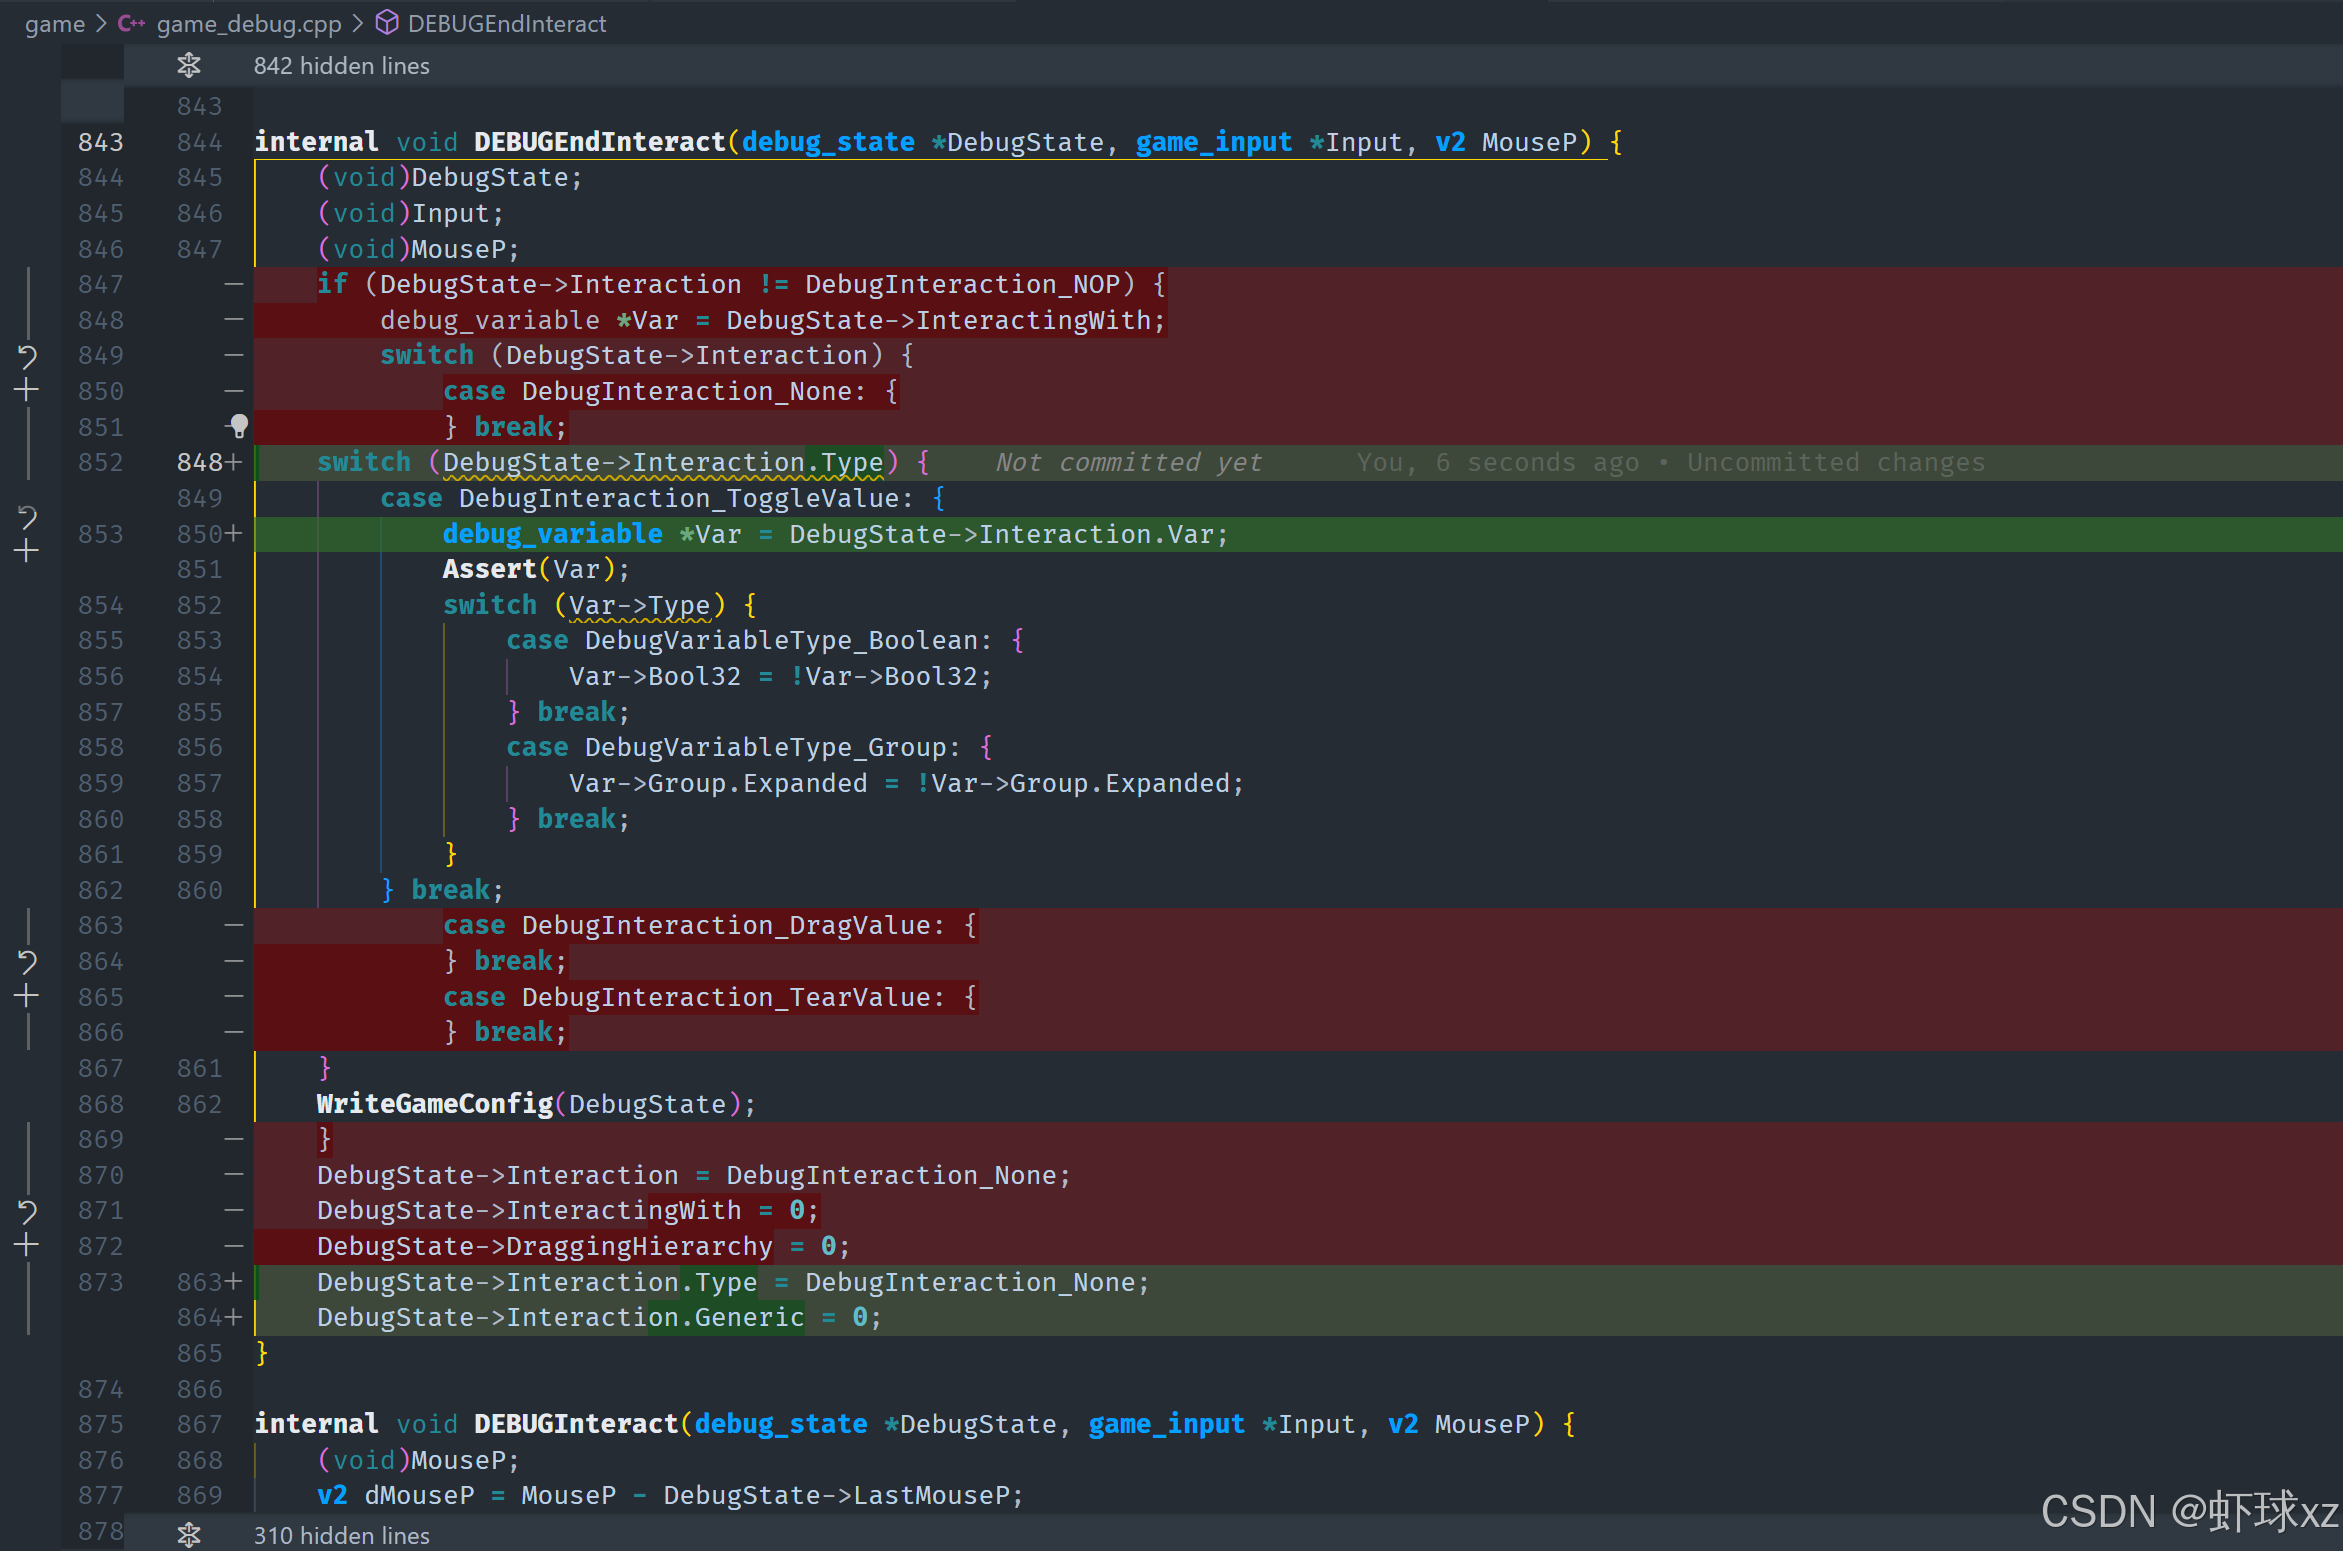The image size is (2343, 1551).
Task: Click stage plus icon beside old line 865
Action: (x=27, y=996)
